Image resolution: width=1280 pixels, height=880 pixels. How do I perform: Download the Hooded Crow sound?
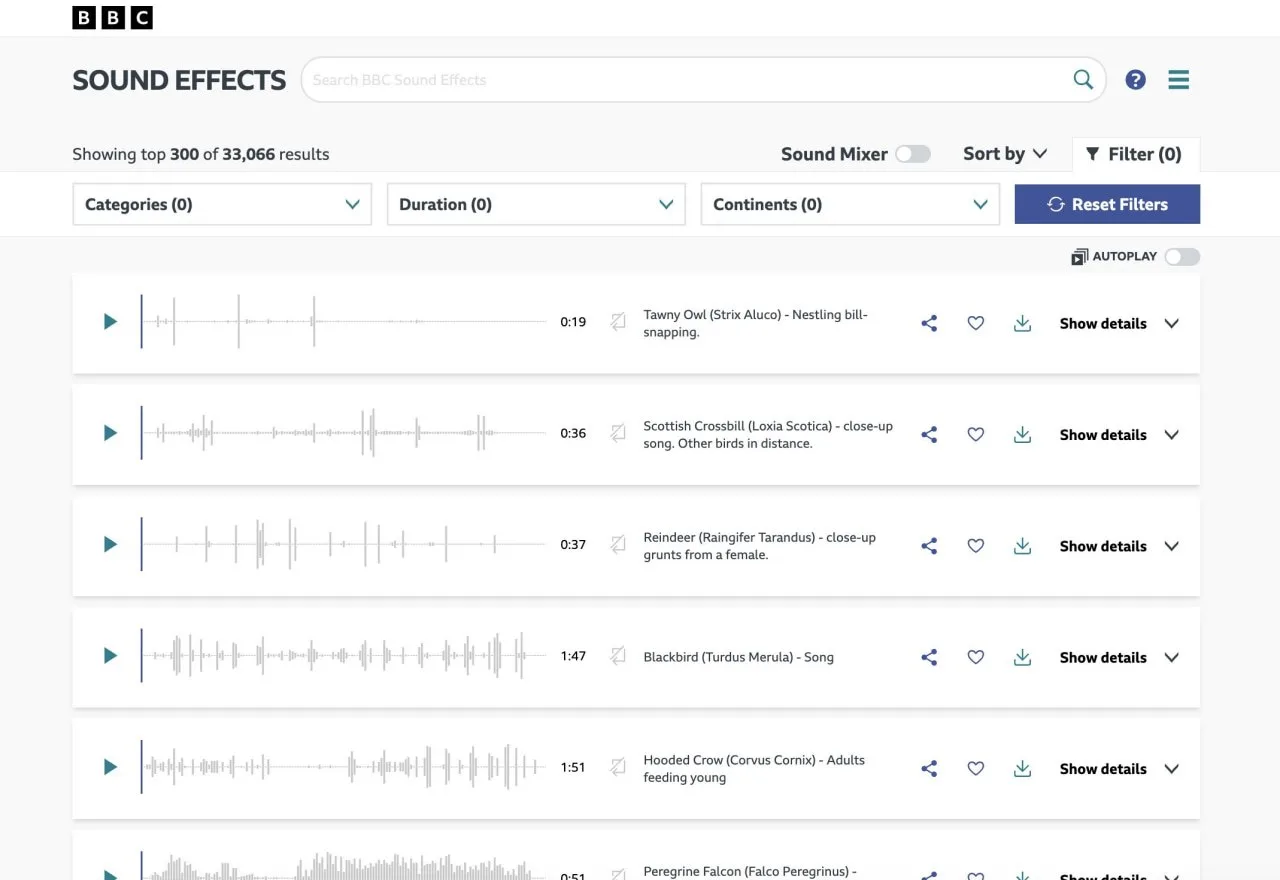1022,768
